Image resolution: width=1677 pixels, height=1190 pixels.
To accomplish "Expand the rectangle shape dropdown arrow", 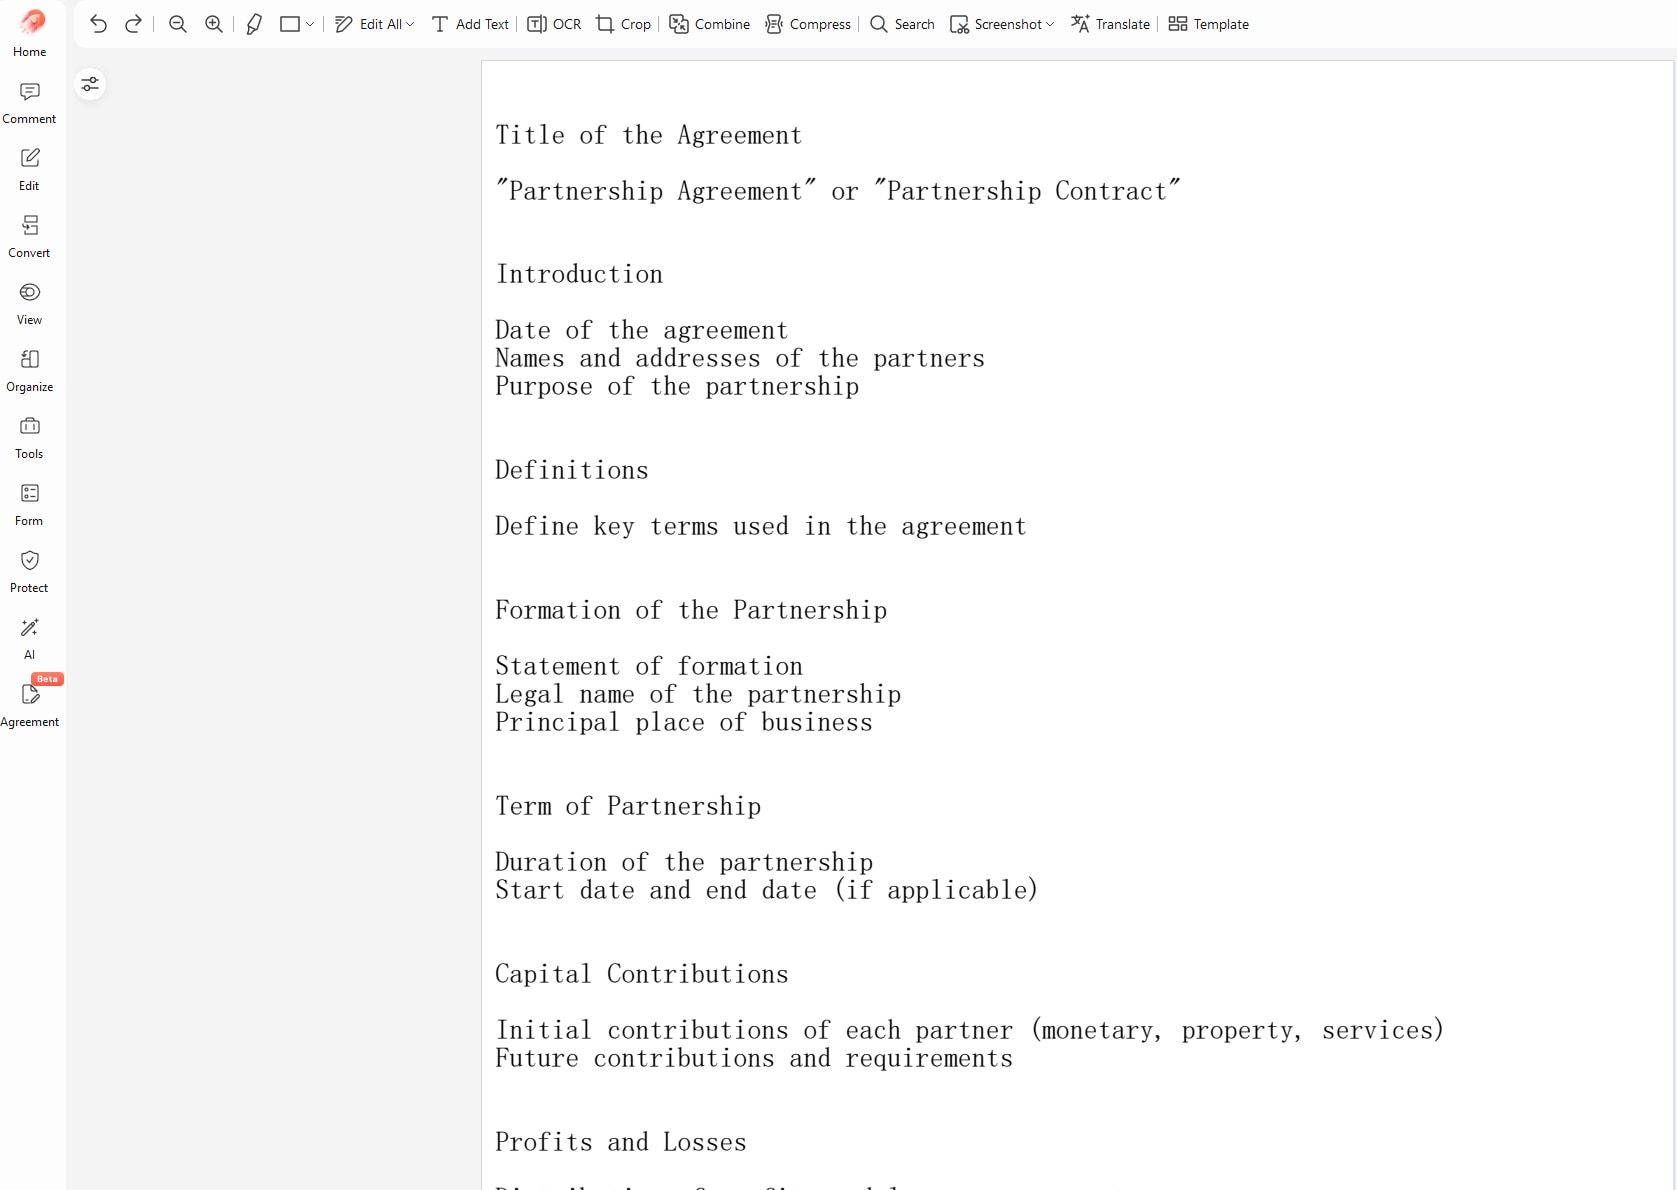I will point(310,24).
